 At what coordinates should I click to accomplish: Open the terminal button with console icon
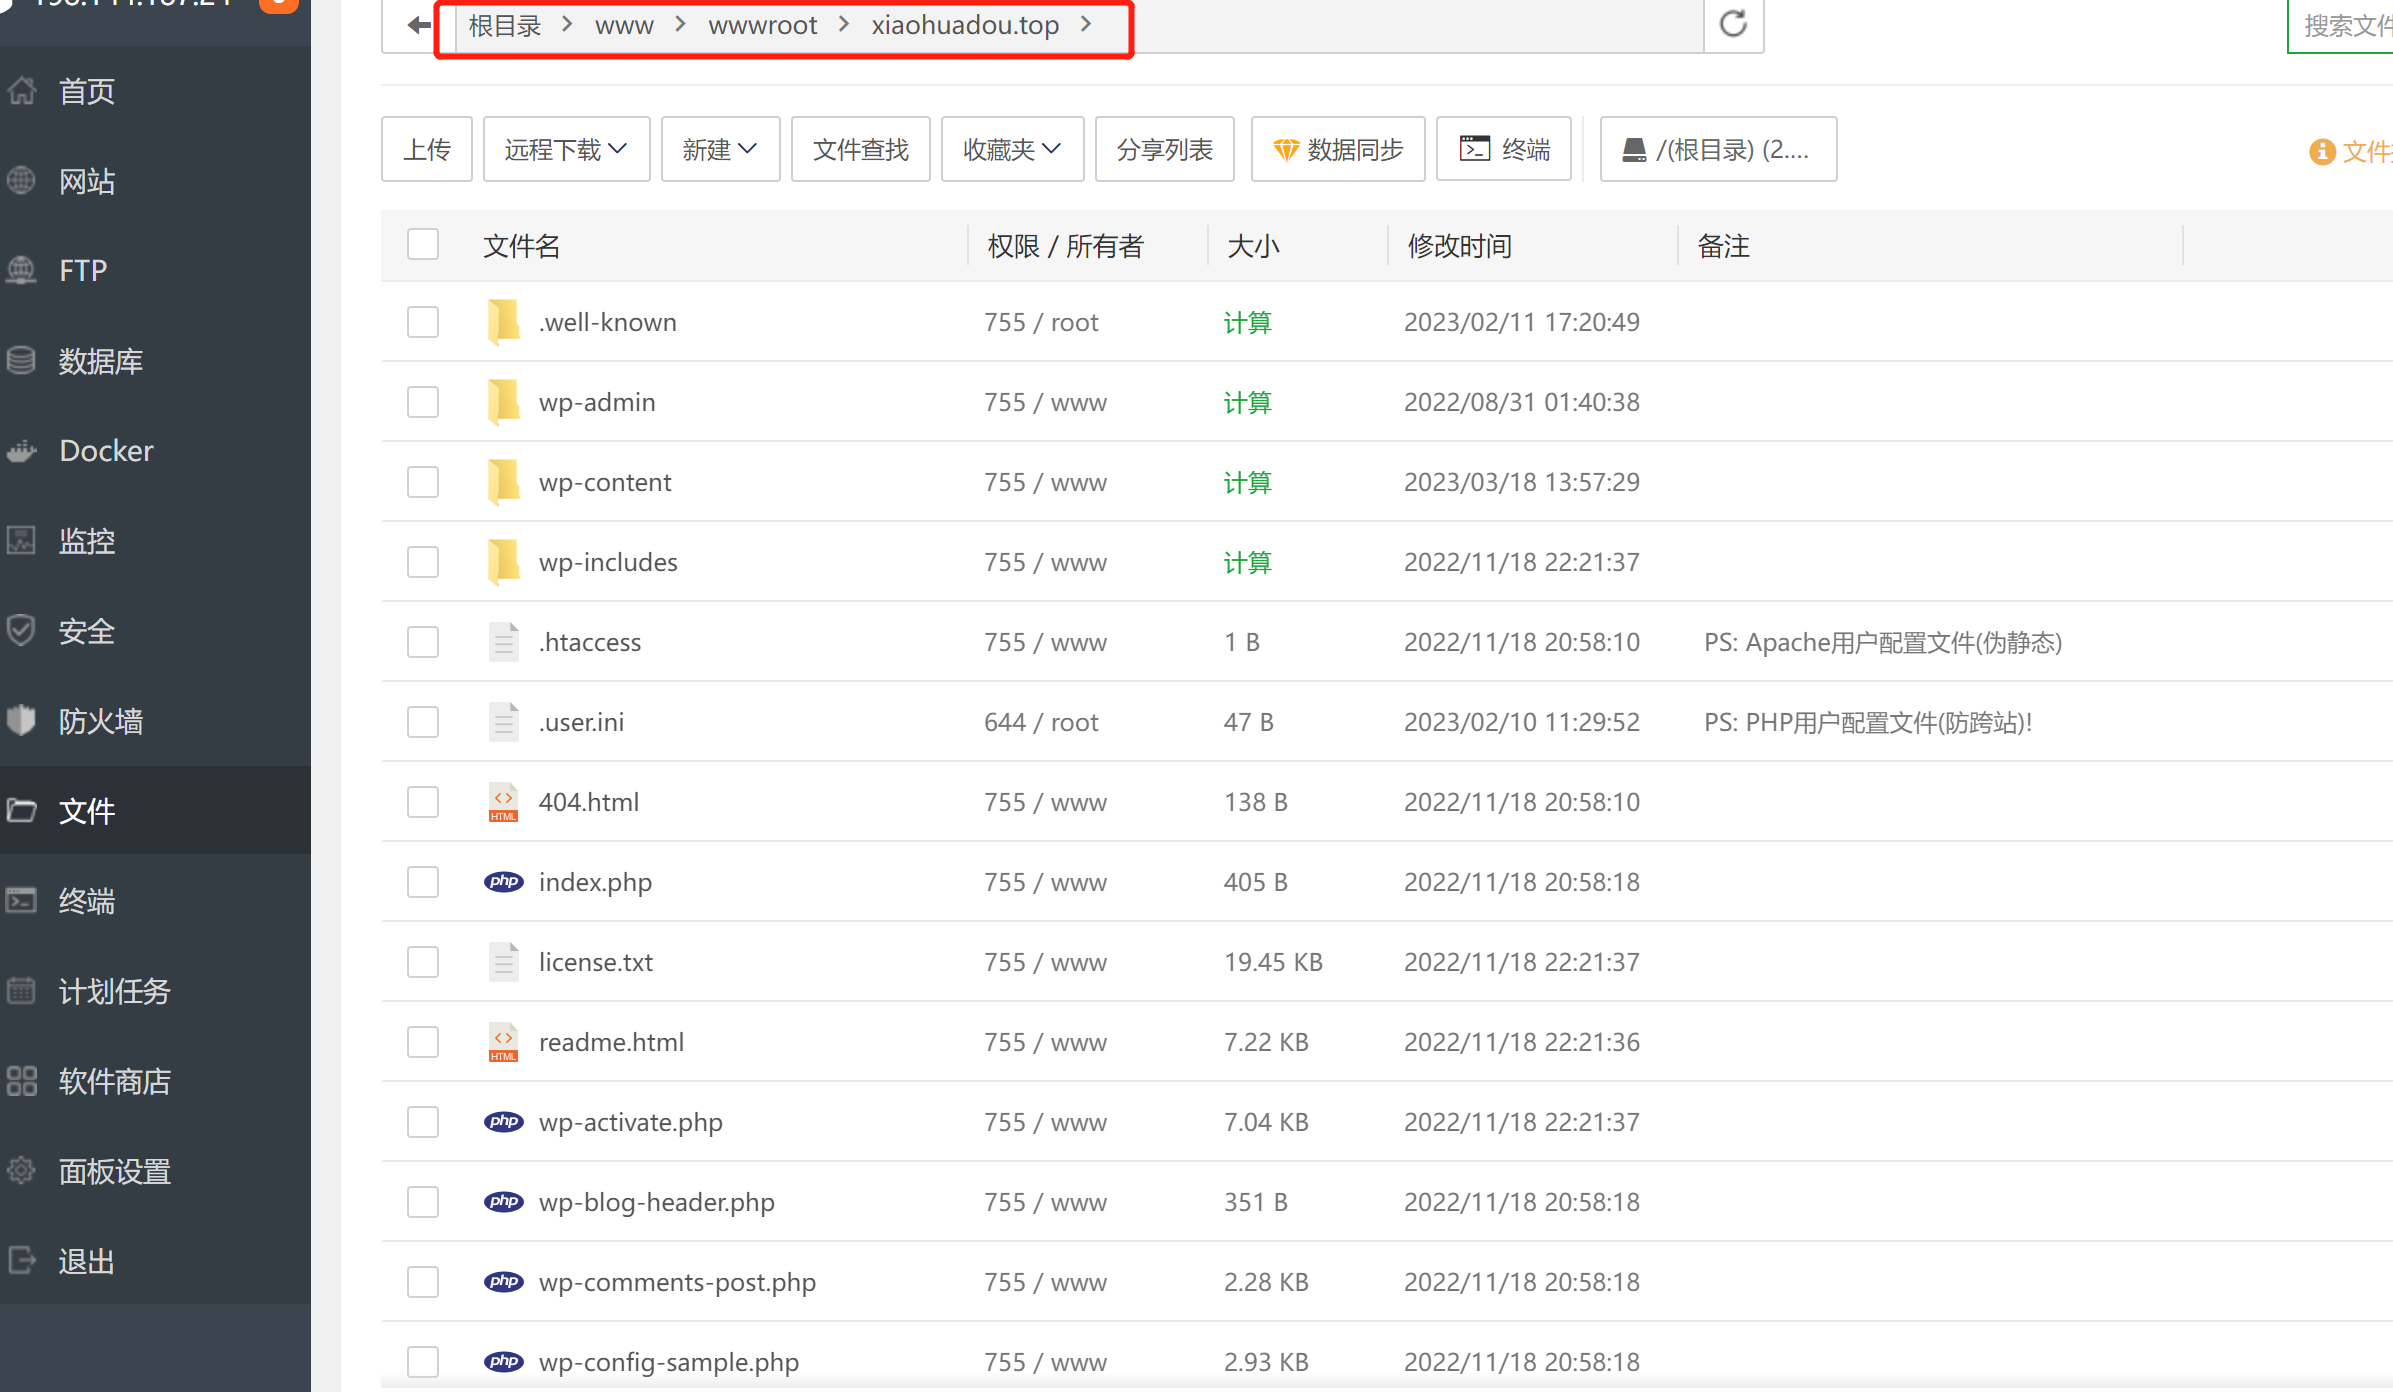(1503, 149)
